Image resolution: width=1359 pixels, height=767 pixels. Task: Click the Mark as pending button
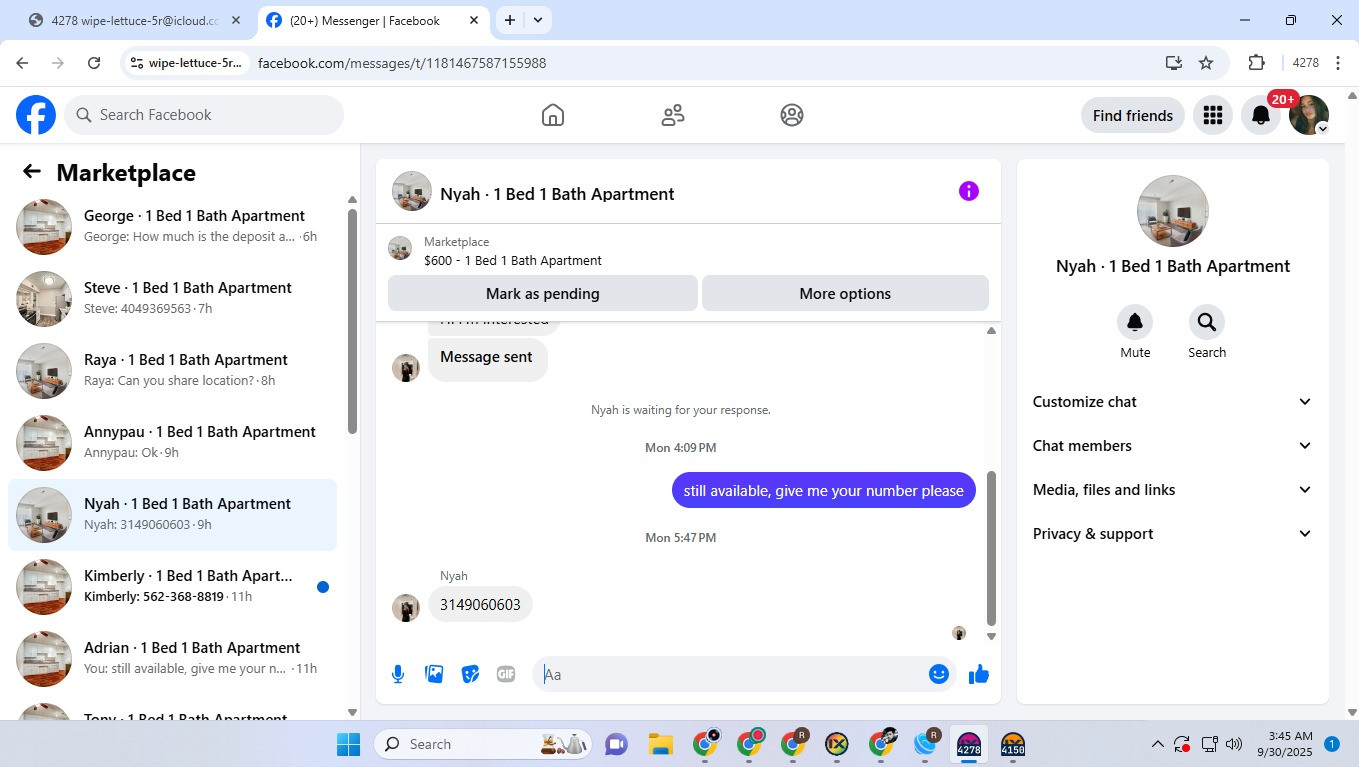543,294
